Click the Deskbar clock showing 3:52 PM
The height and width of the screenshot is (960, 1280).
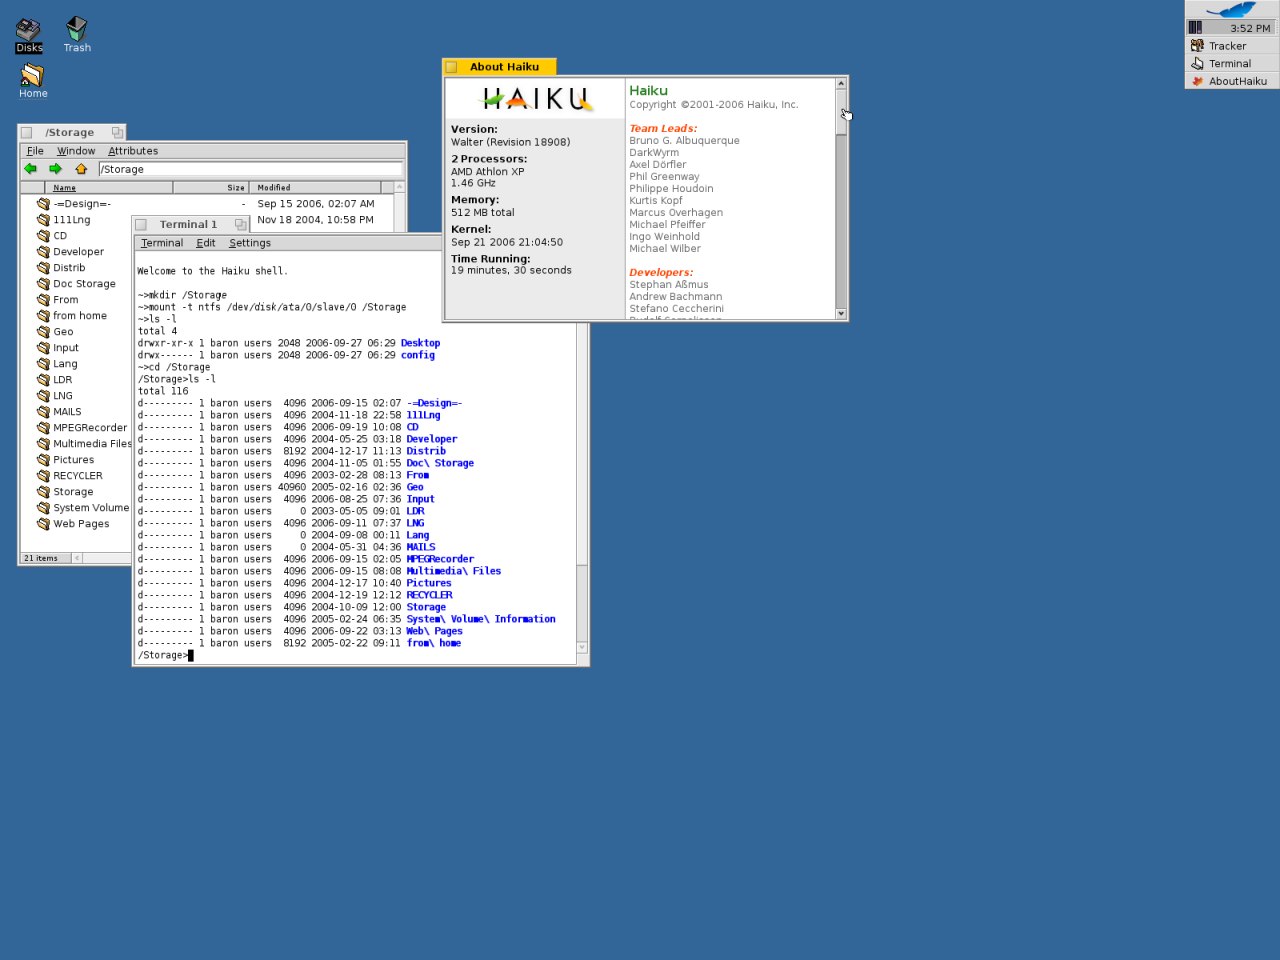[1250, 28]
